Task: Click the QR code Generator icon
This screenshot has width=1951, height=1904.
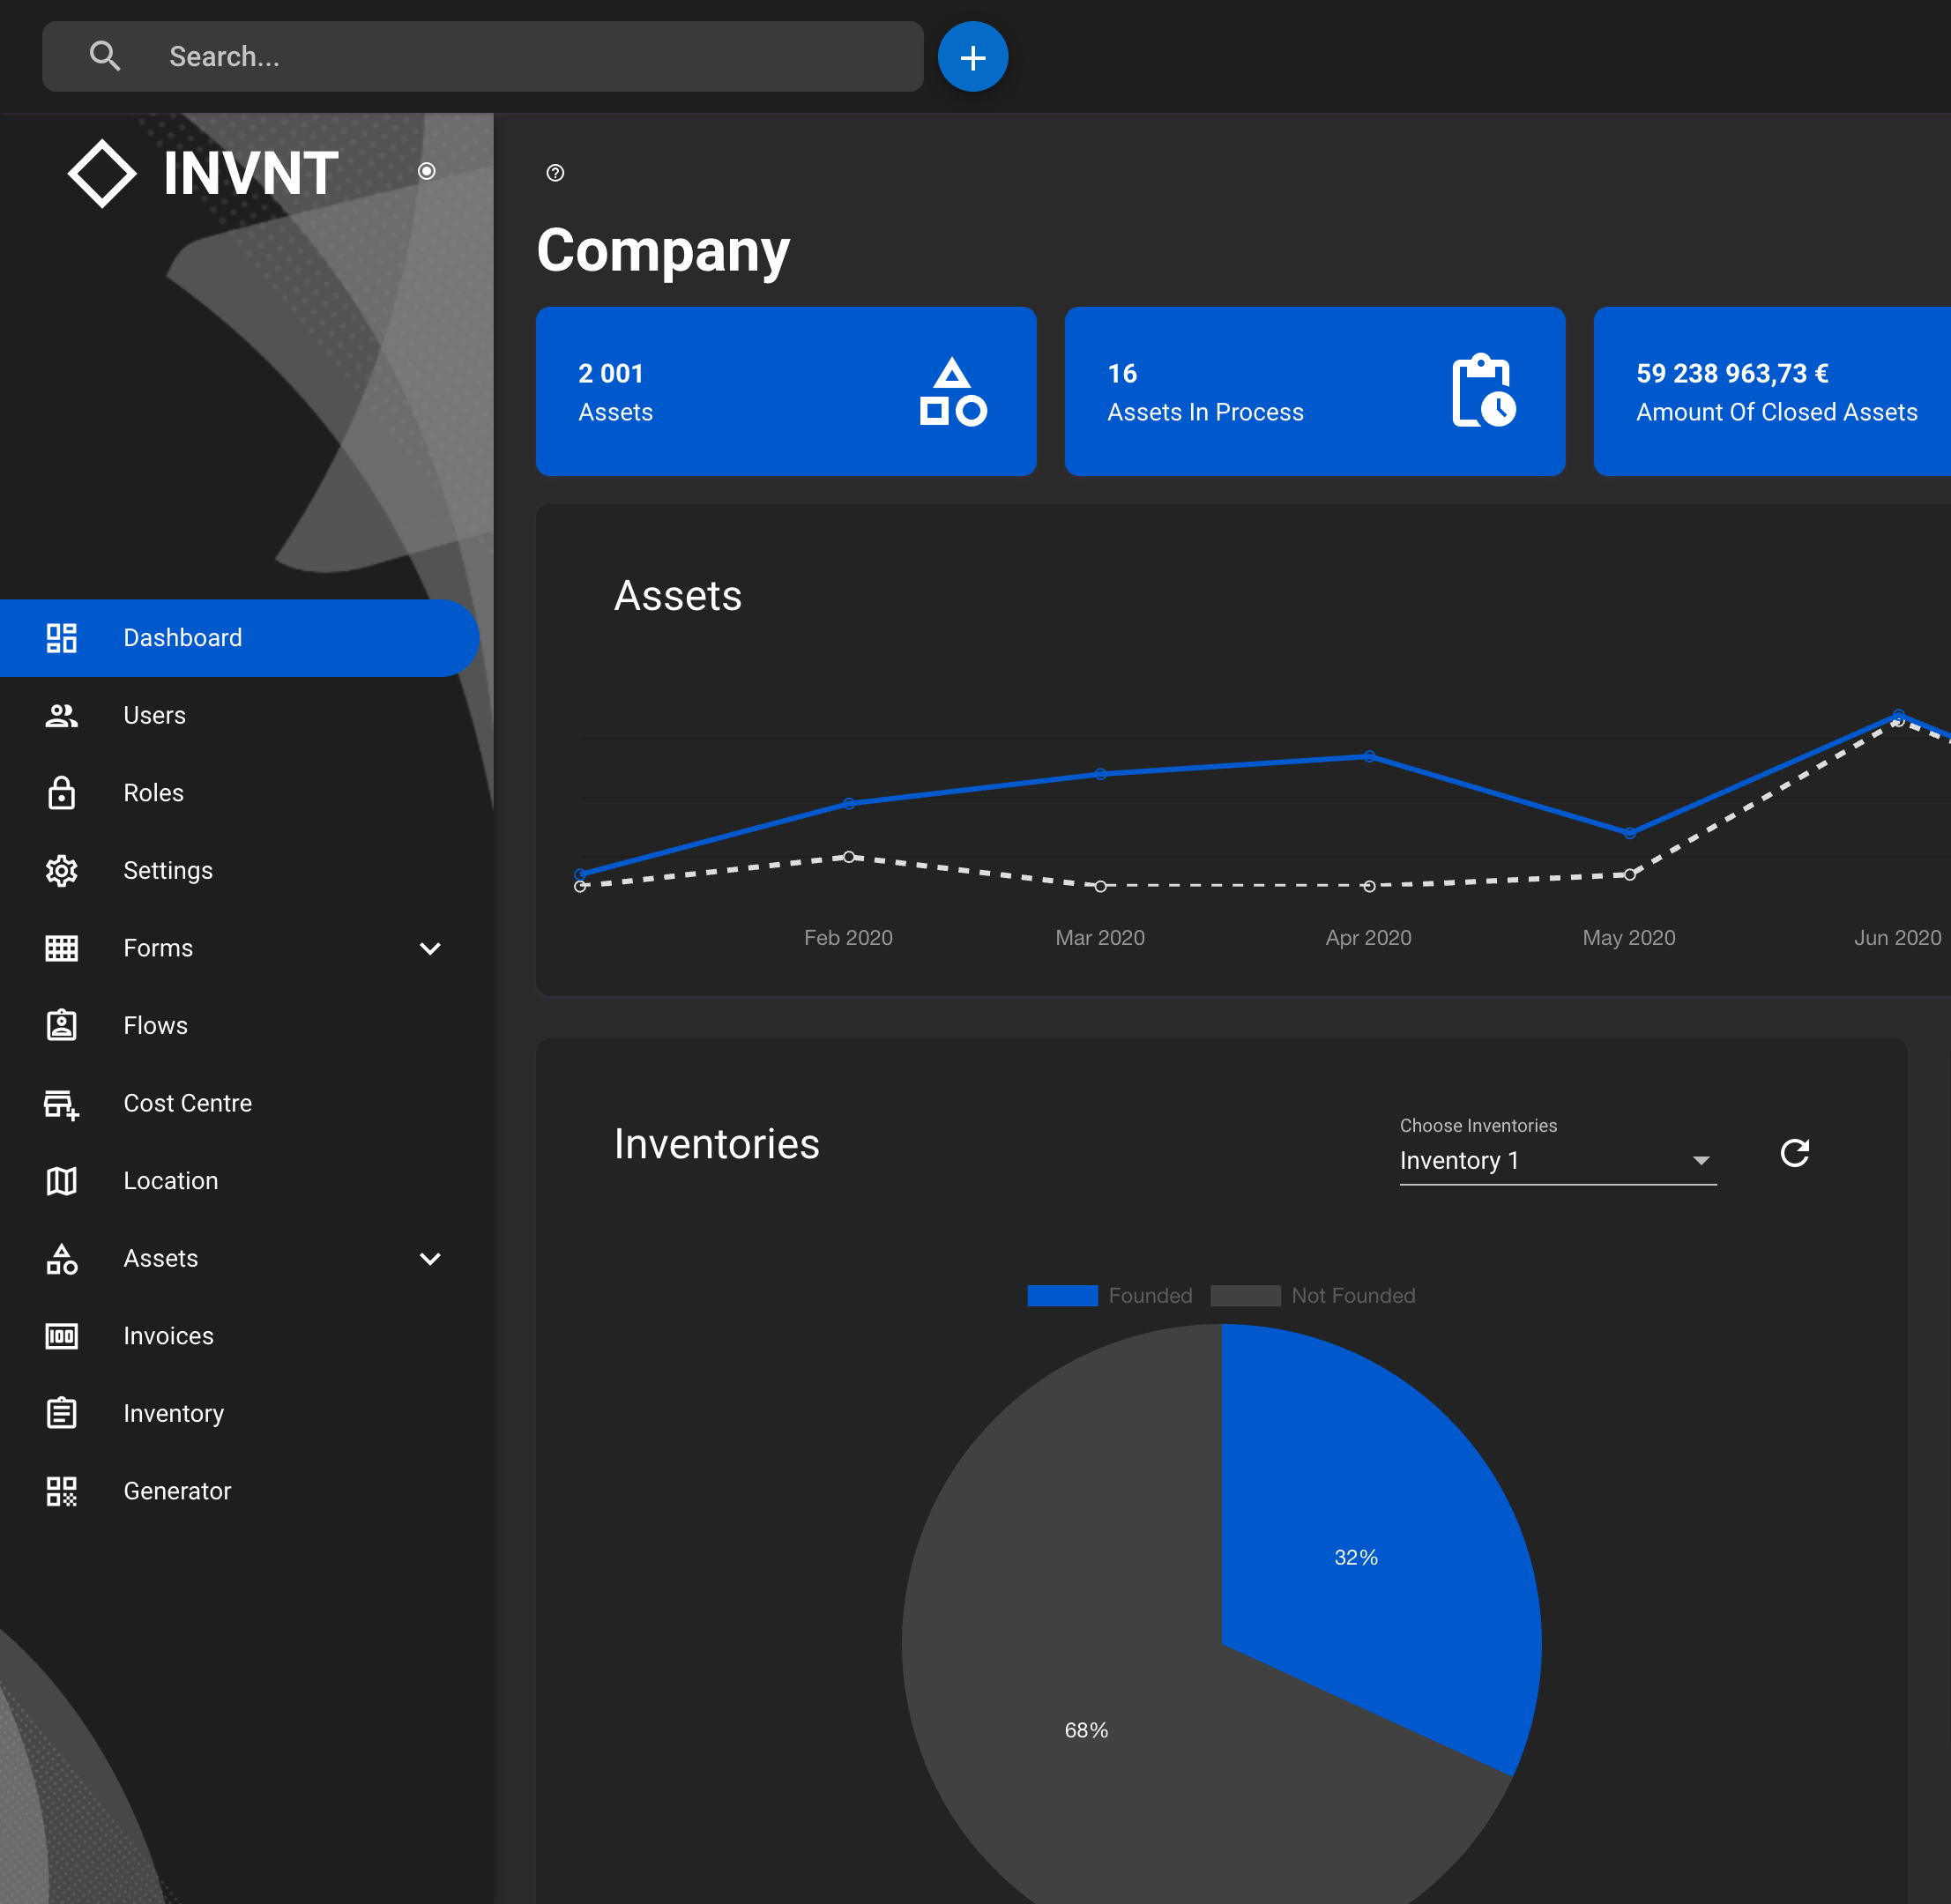Action: coord(61,1491)
